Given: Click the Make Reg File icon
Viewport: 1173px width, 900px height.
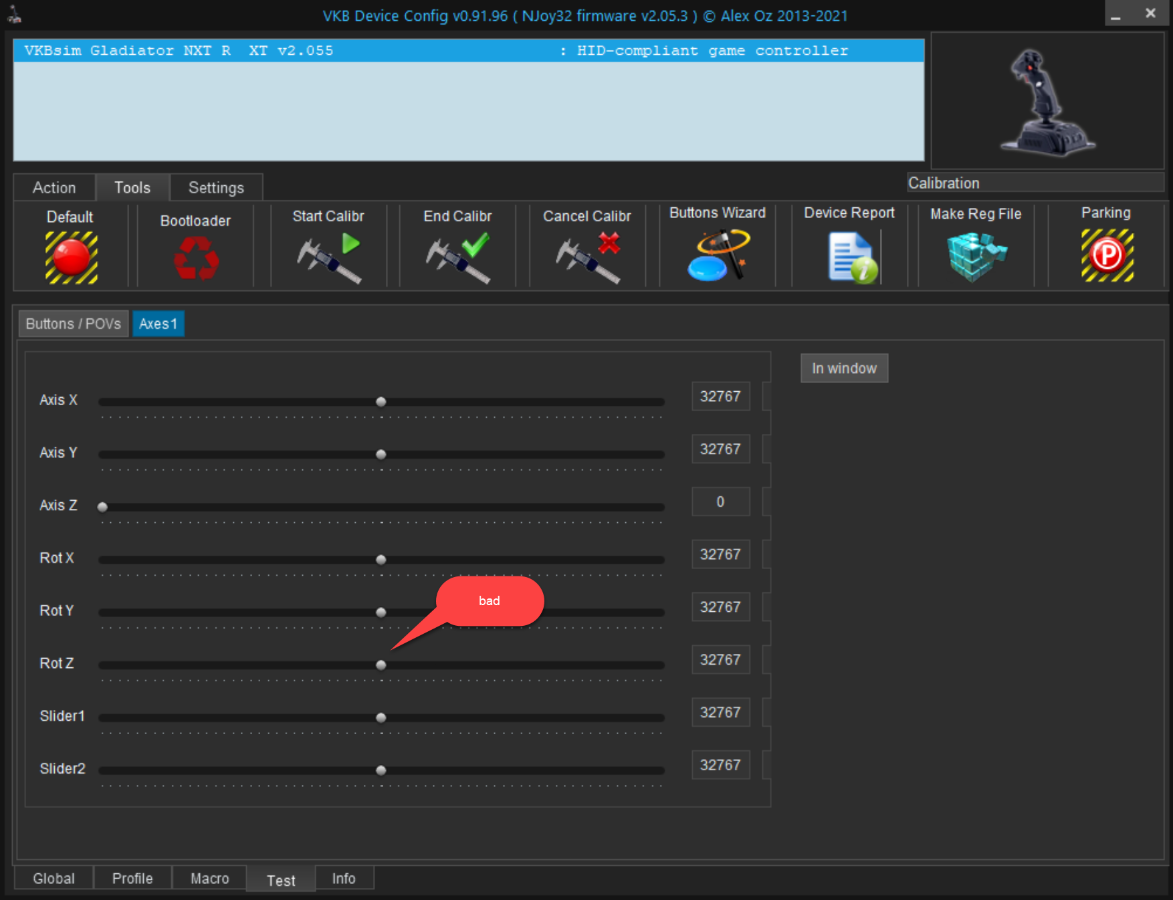Looking at the screenshot, I should pos(976,257).
